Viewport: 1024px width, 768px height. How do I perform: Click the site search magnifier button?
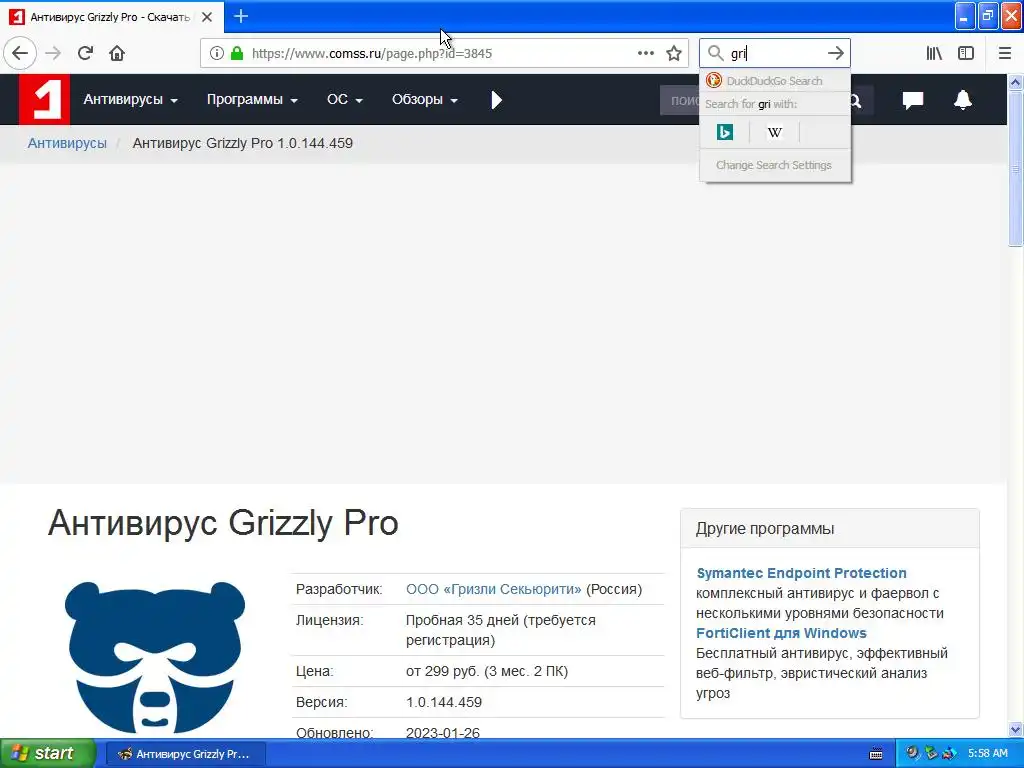[x=856, y=101]
